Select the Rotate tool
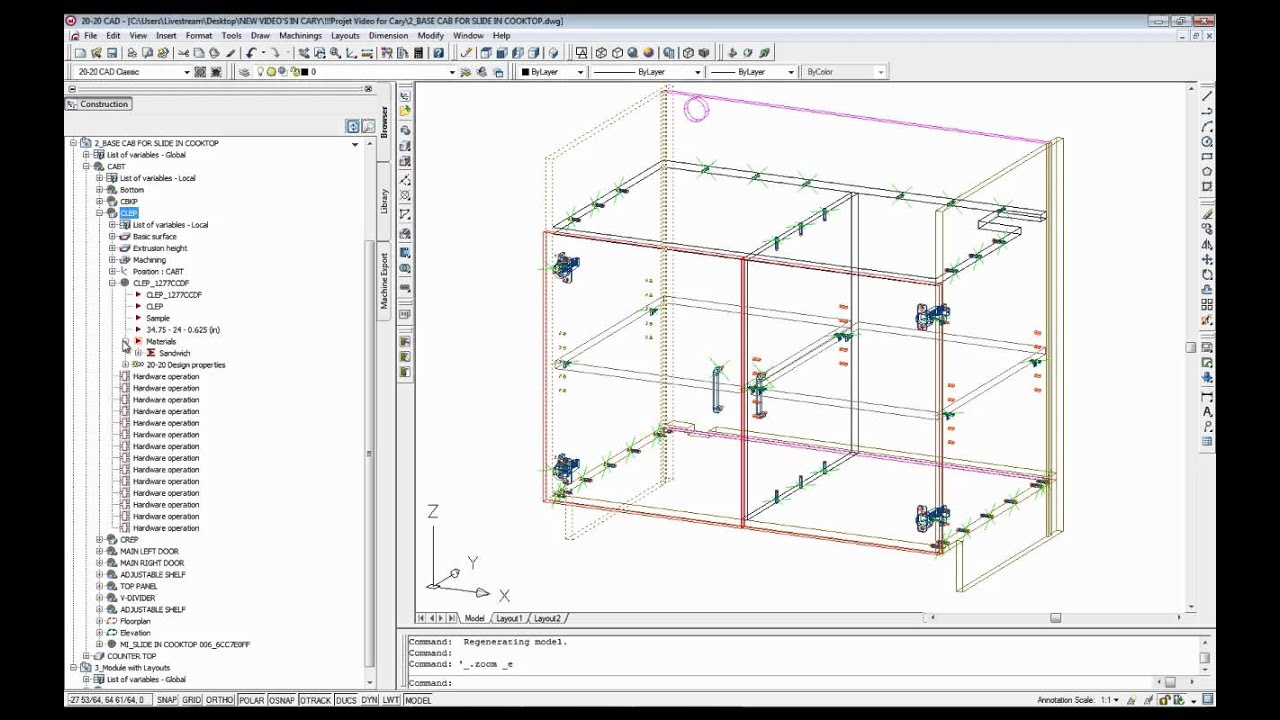Image resolution: width=1280 pixels, height=720 pixels. (1207, 275)
